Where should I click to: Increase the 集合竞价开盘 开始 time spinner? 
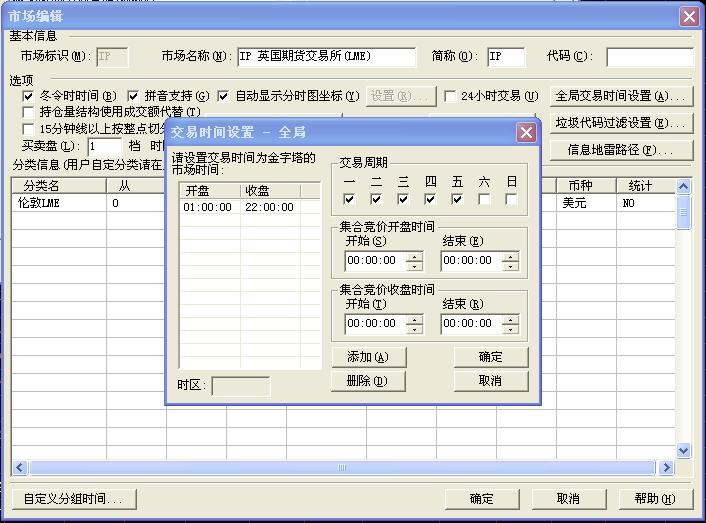point(415,256)
